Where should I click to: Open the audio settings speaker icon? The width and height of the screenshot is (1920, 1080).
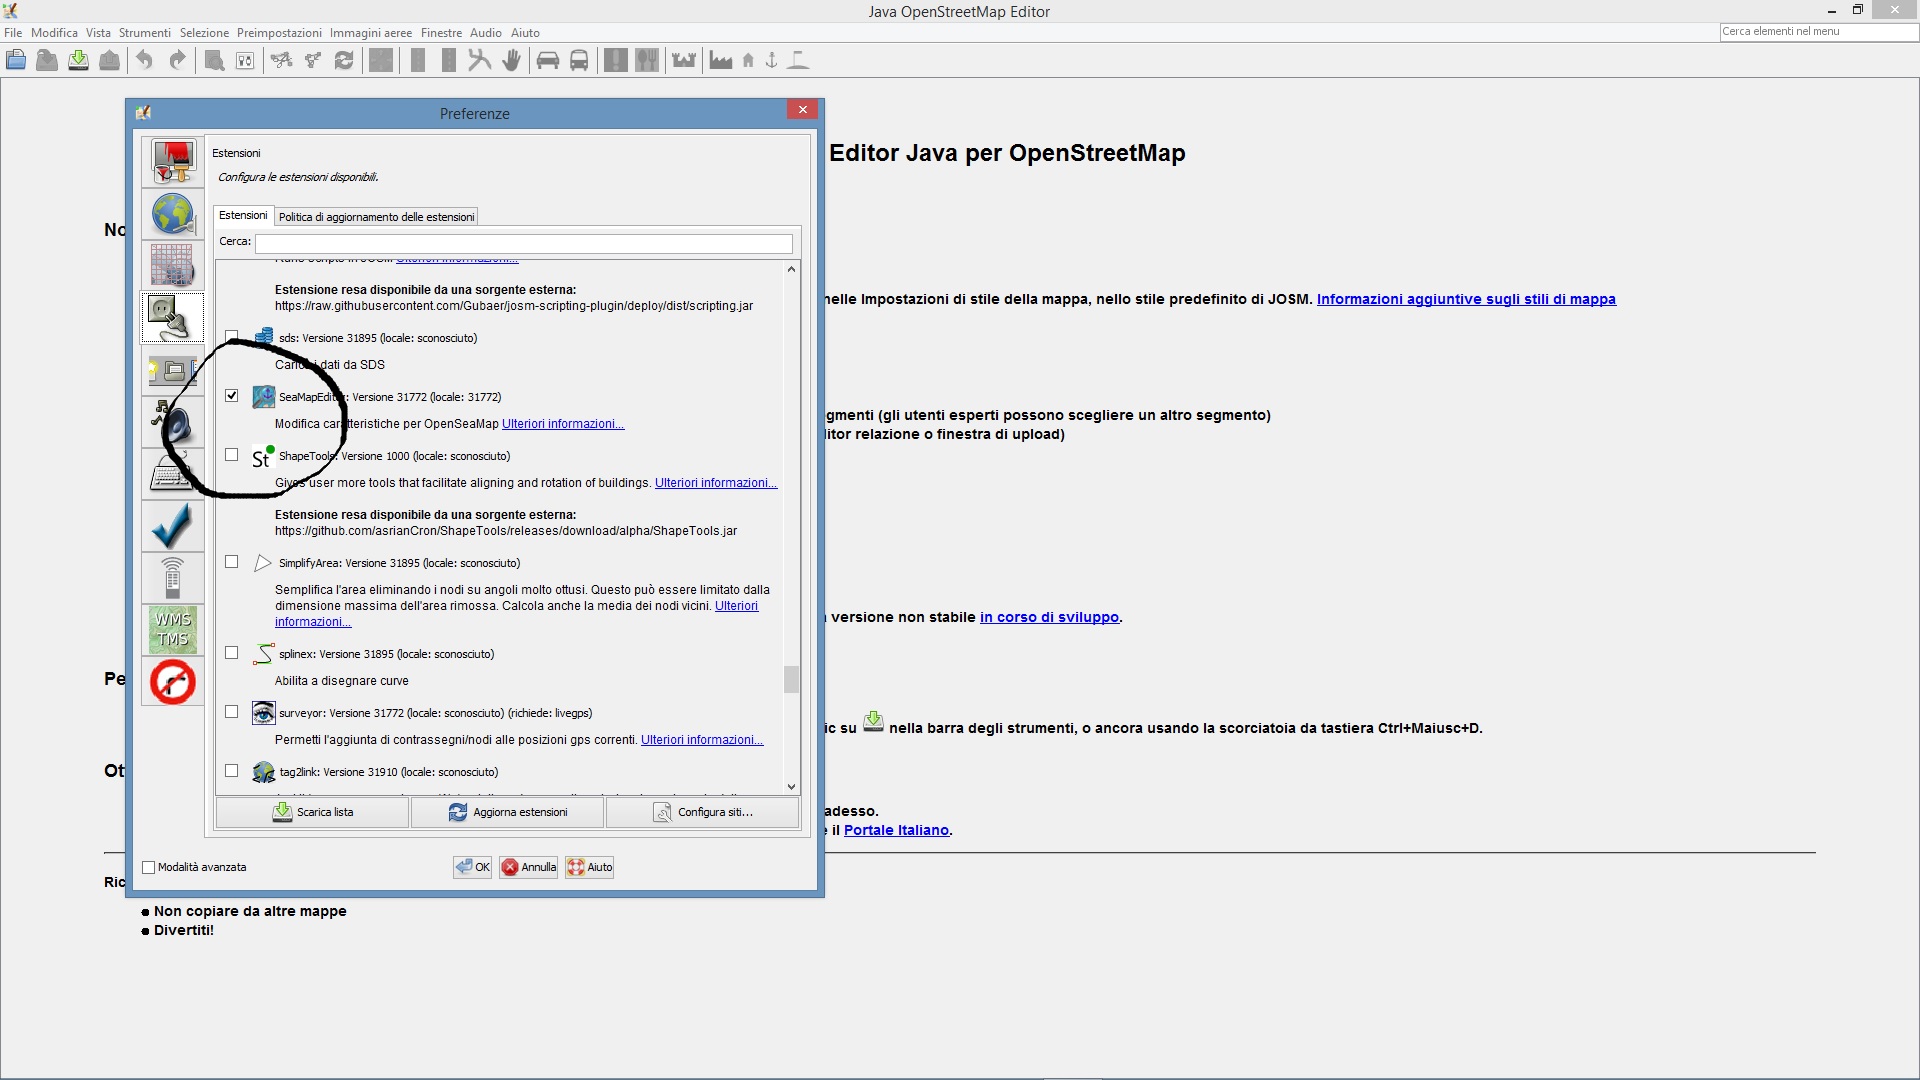pyautogui.click(x=173, y=422)
